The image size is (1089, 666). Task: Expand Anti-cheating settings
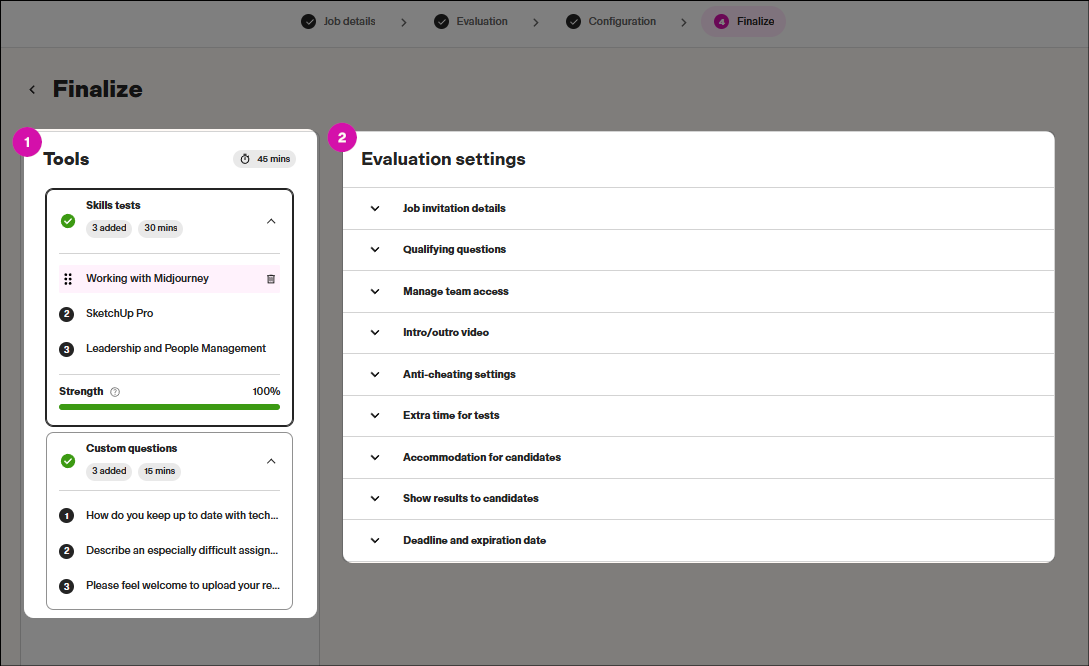(x=375, y=374)
